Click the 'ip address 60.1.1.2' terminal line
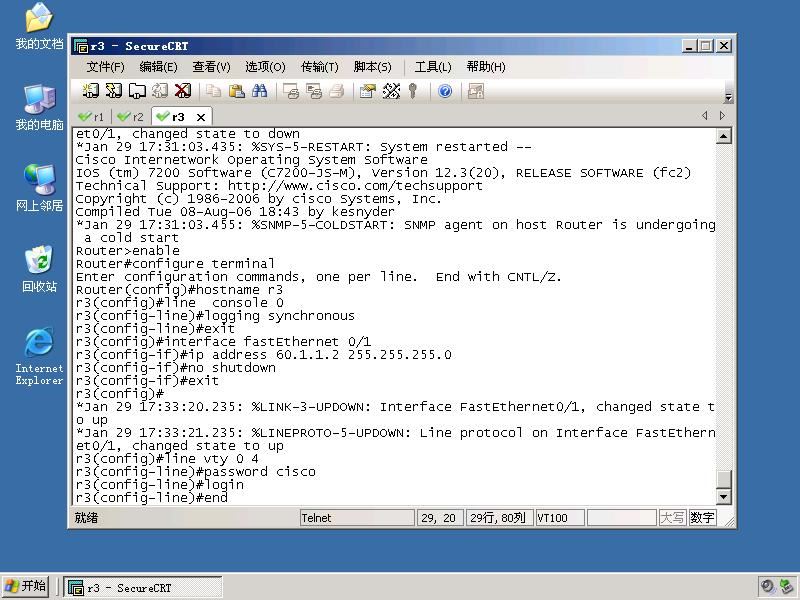 [264, 355]
